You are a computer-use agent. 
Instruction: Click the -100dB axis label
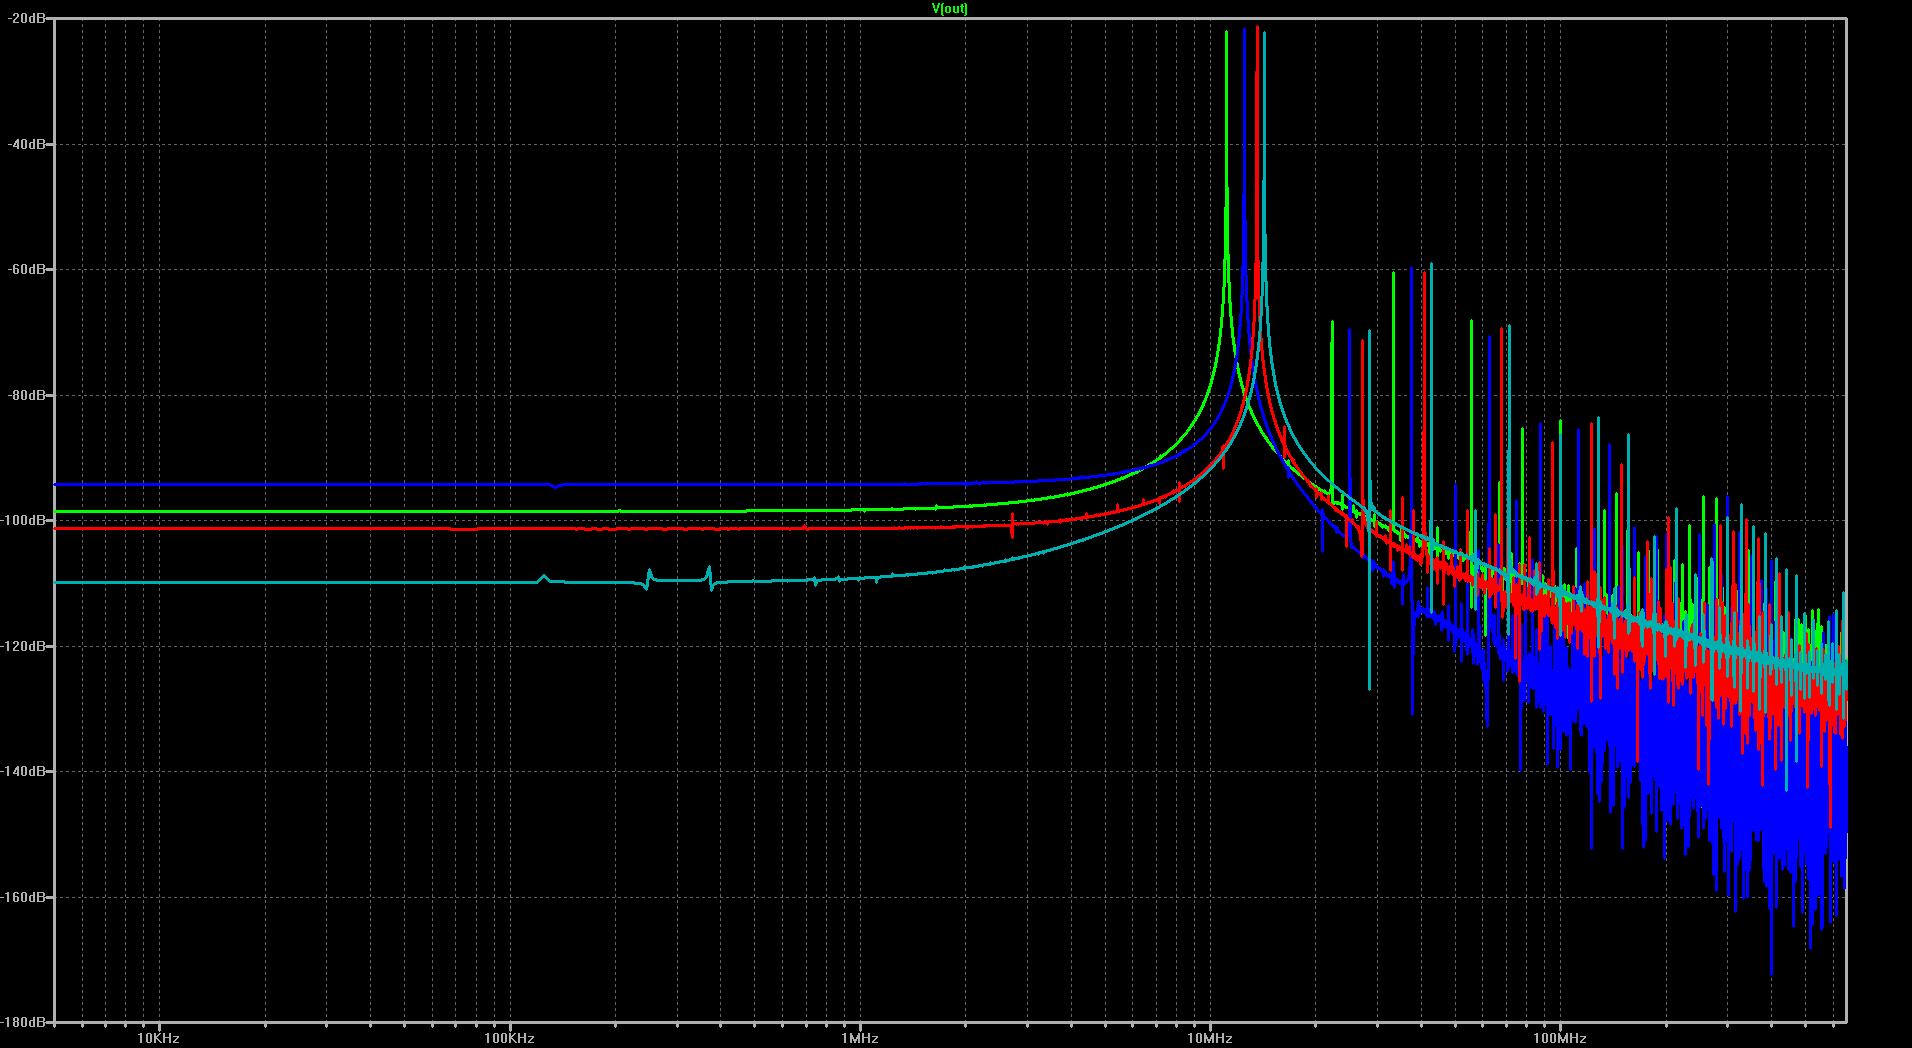tap(25, 521)
